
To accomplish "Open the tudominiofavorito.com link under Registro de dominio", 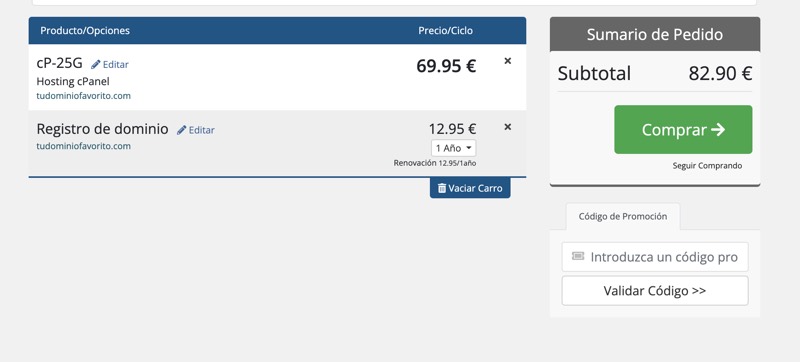I will (x=84, y=146).
